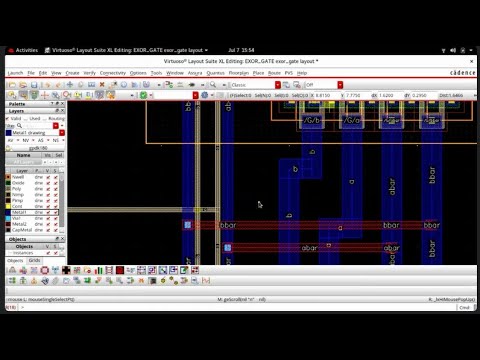The width and height of the screenshot is (480, 360).
Task: Open the AV dropdown arrow
Action: [x=18, y=140]
